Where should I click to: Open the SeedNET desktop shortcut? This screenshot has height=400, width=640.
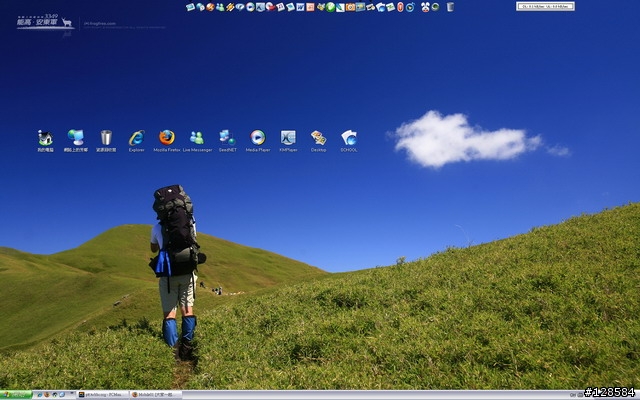pyautogui.click(x=227, y=138)
